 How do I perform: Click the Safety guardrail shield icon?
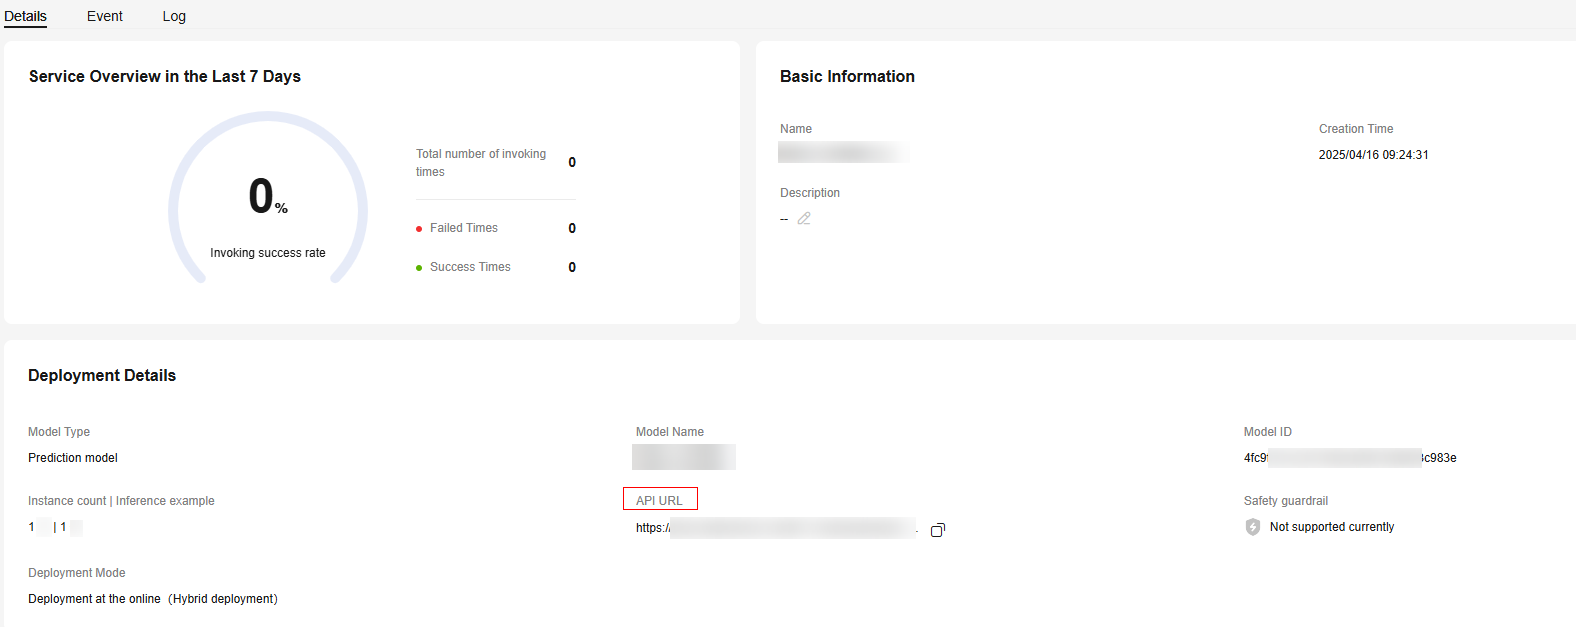click(x=1252, y=527)
